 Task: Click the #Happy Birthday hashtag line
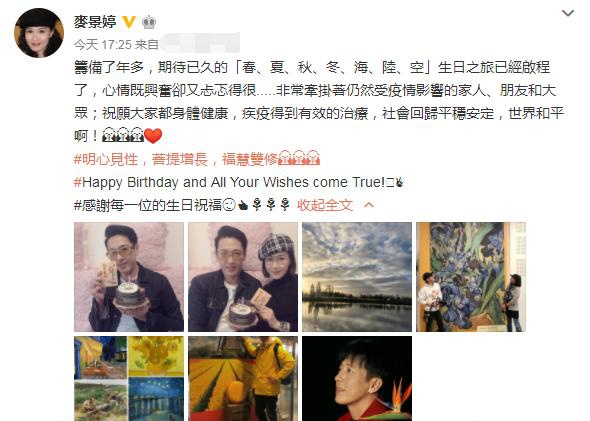click(239, 182)
